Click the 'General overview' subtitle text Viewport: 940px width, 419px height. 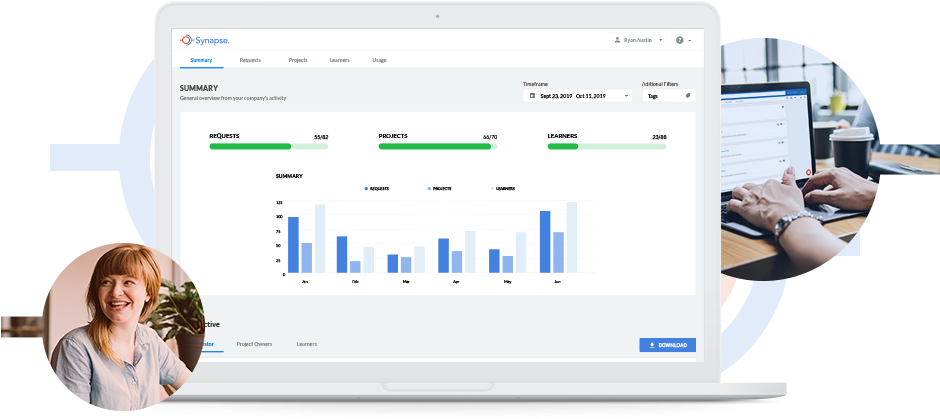click(233, 98)
